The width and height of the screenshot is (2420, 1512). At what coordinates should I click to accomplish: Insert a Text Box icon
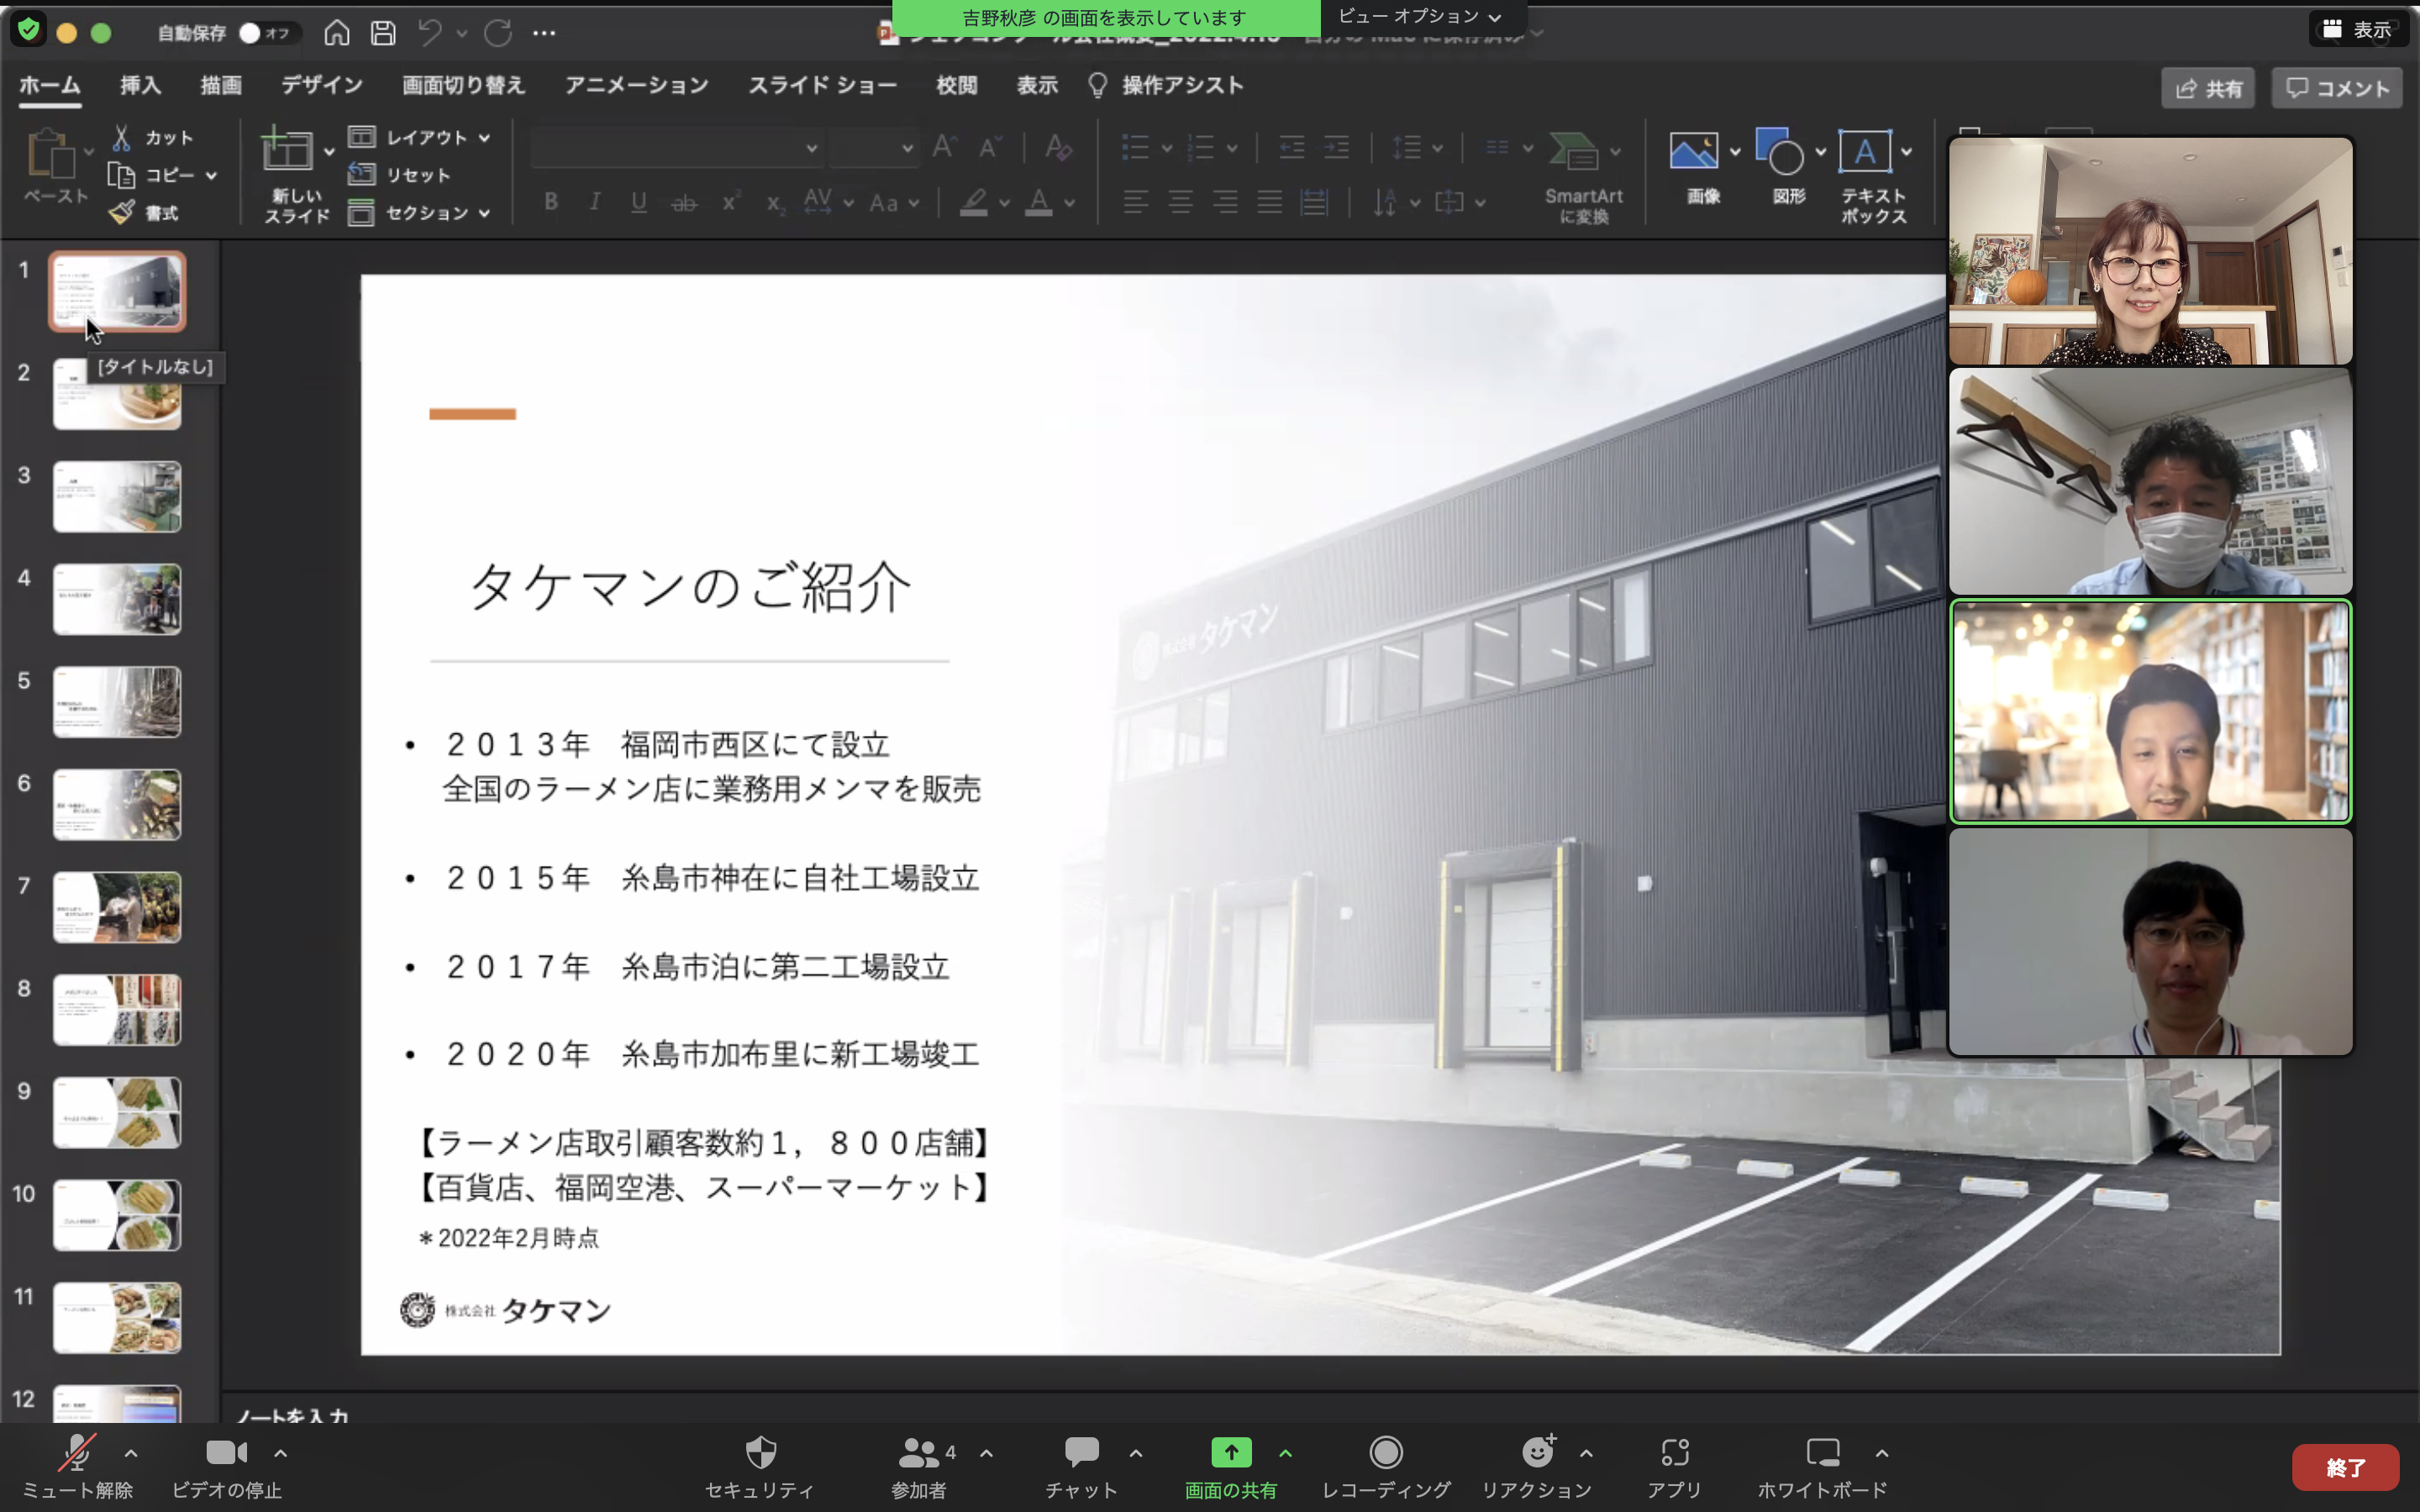coord(1865,151)
